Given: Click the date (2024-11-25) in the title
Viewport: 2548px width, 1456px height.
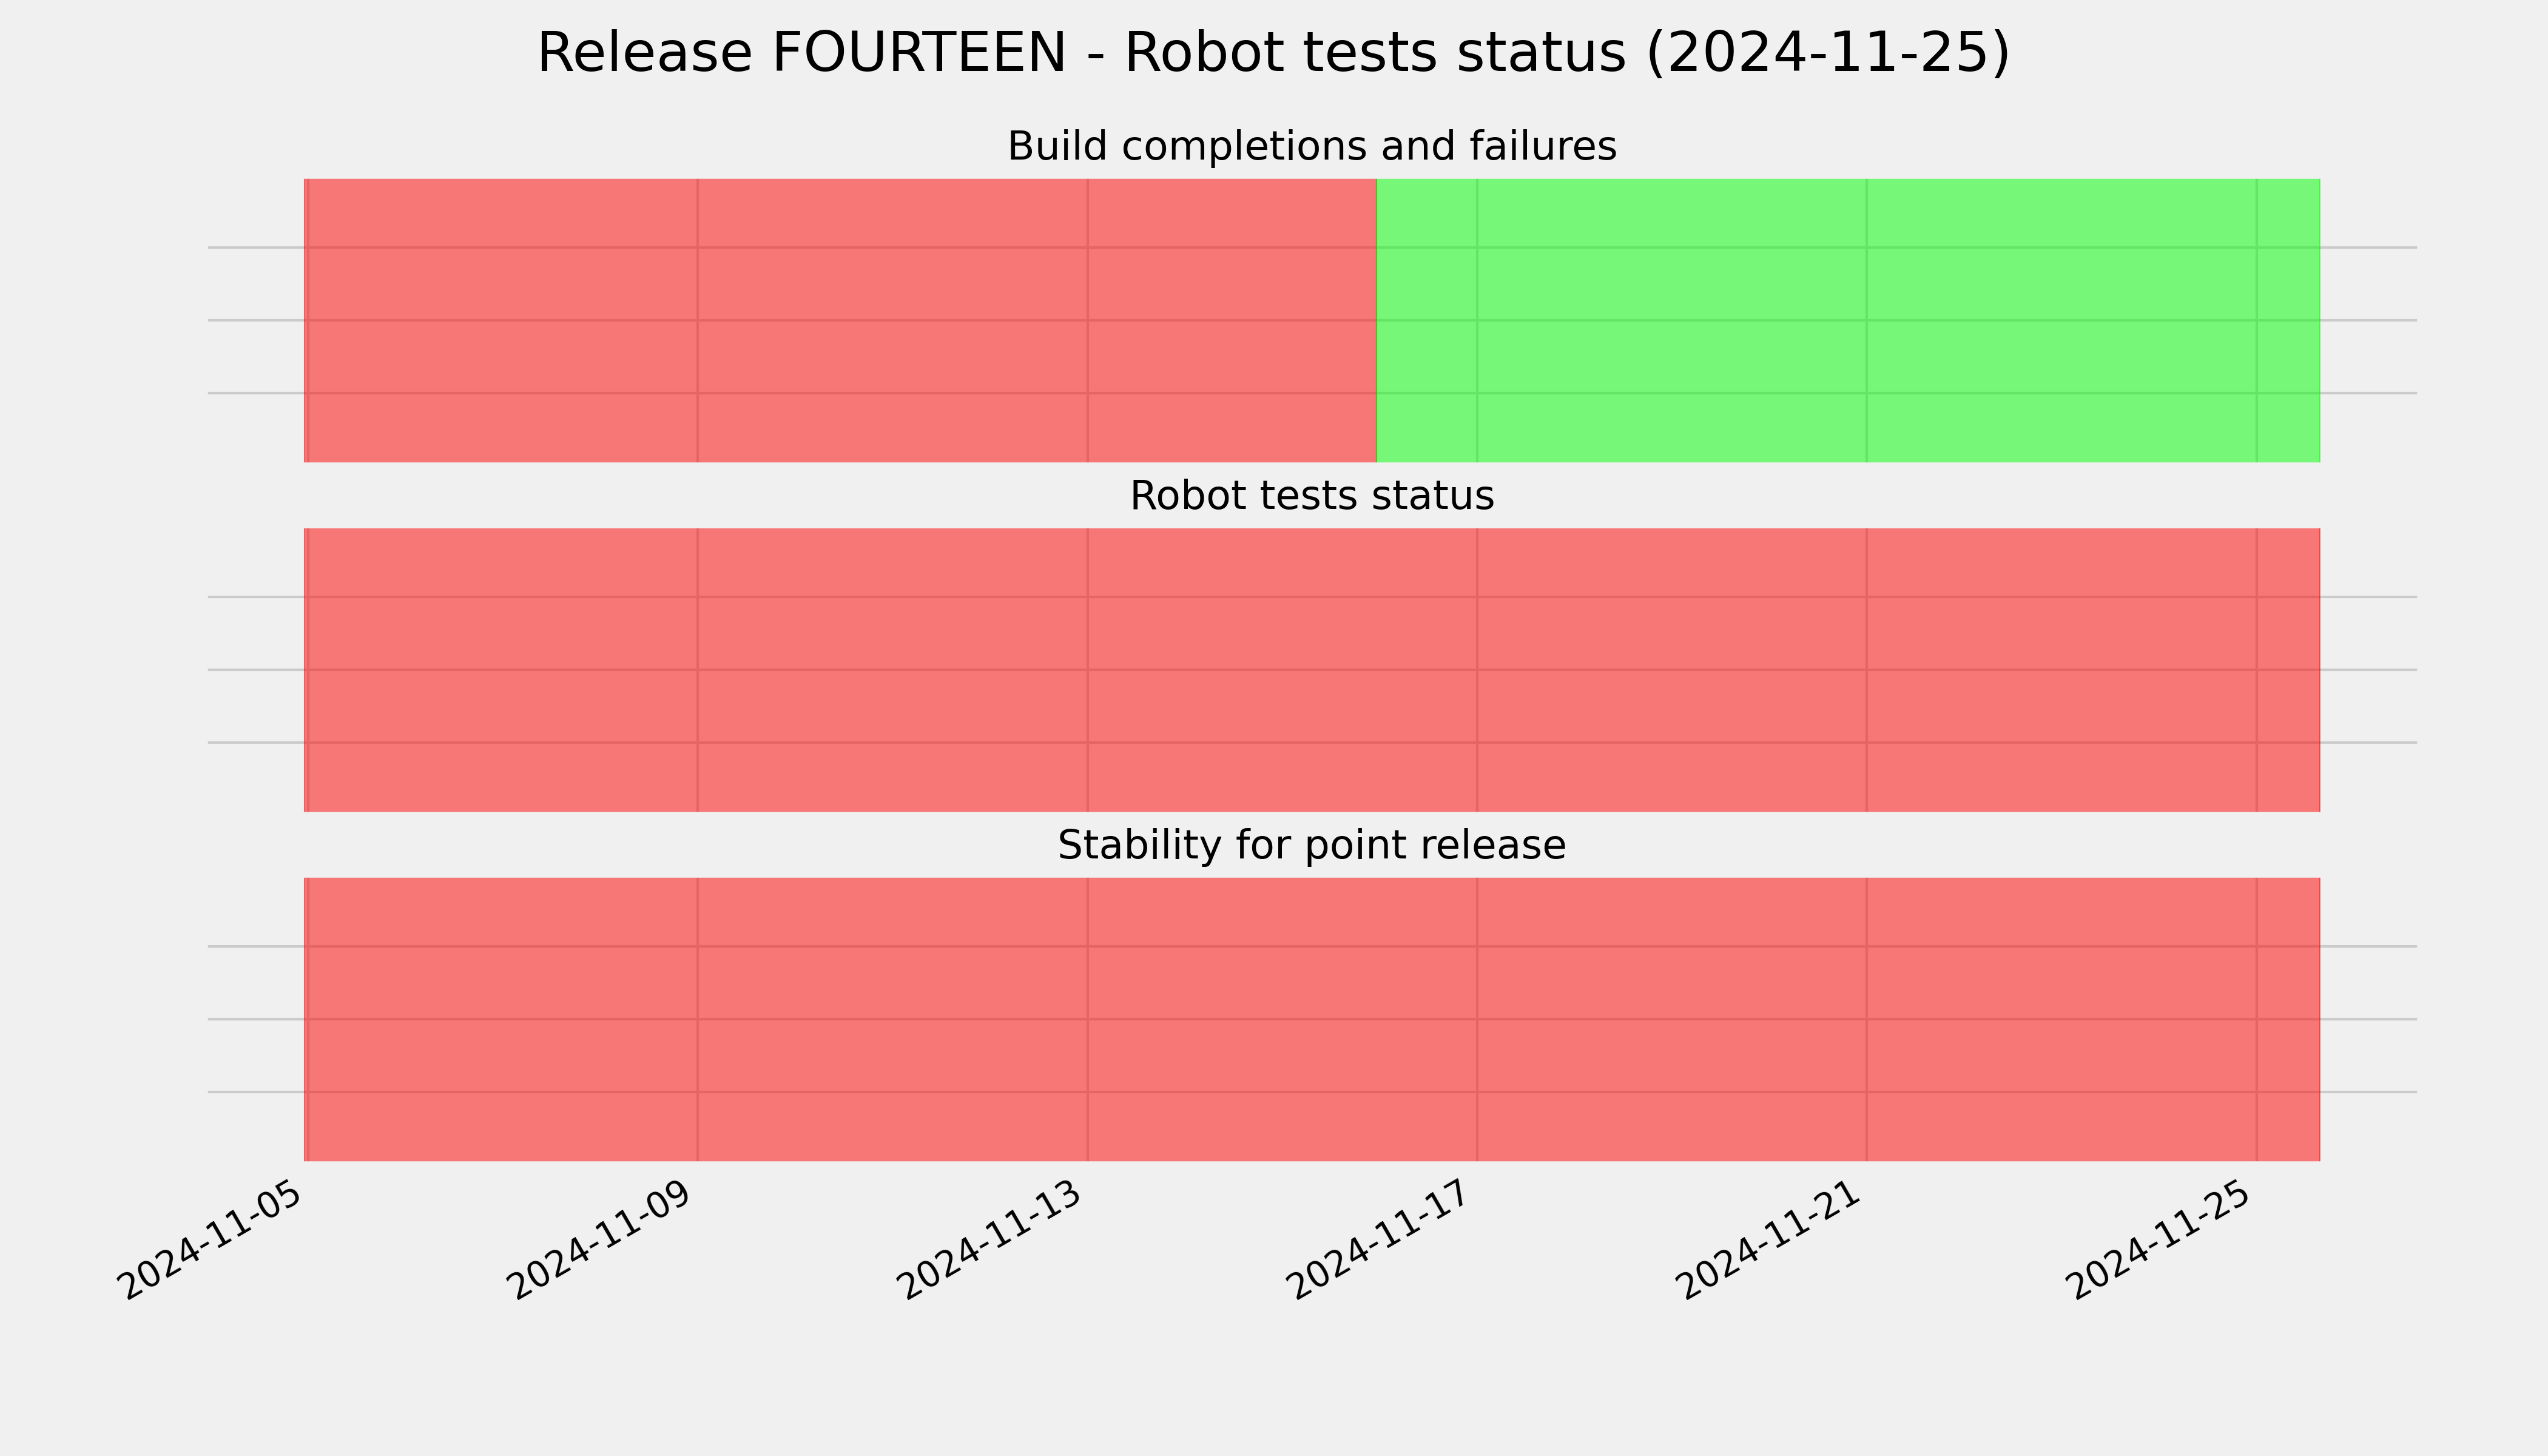Looking at the screenshot, I should coord(1828,53).
